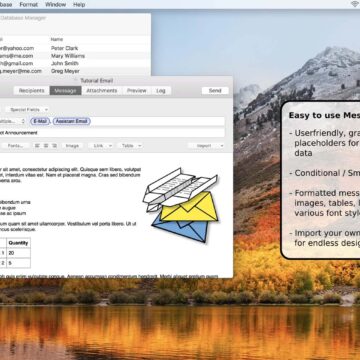Expand the Import dropdown
Viewport: 360px width, 360px height.
[206, 146]
